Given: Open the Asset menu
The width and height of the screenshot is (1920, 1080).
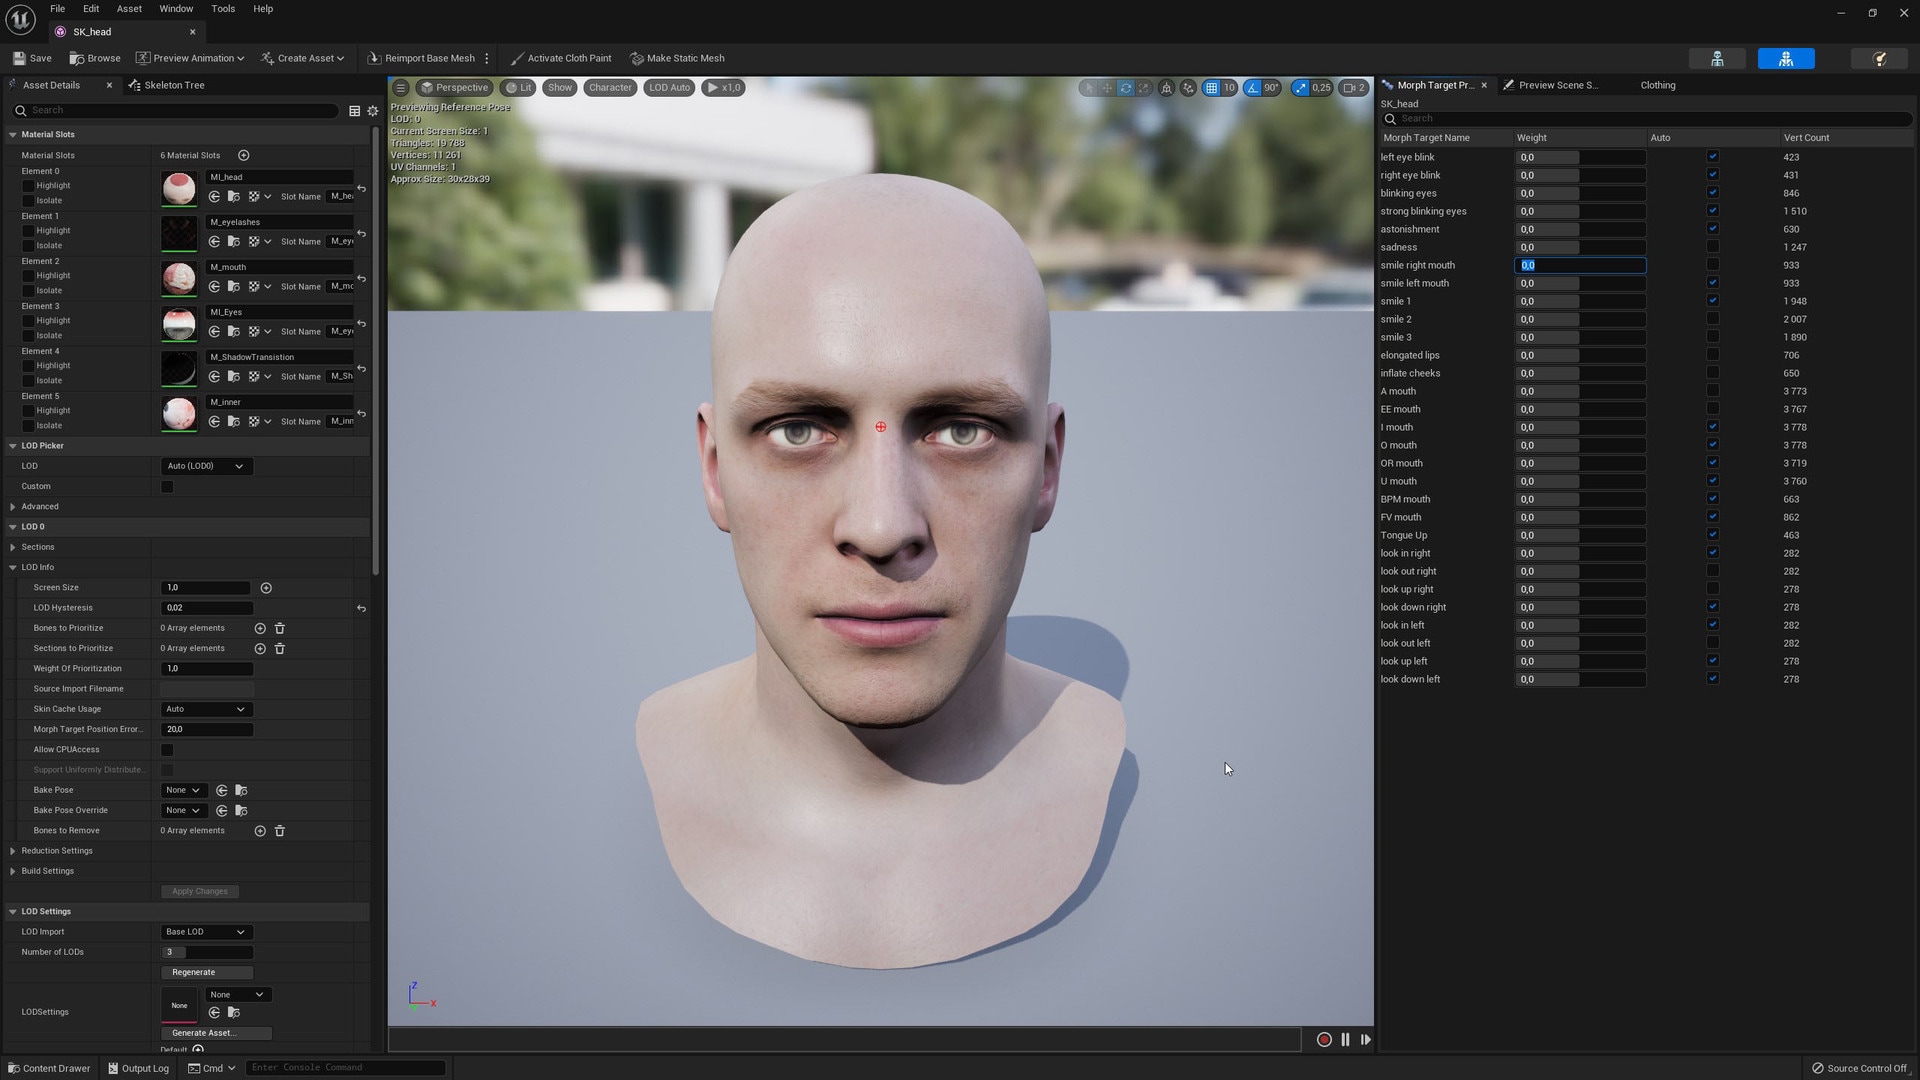Looking at the screenshot, I should point(129,9).
